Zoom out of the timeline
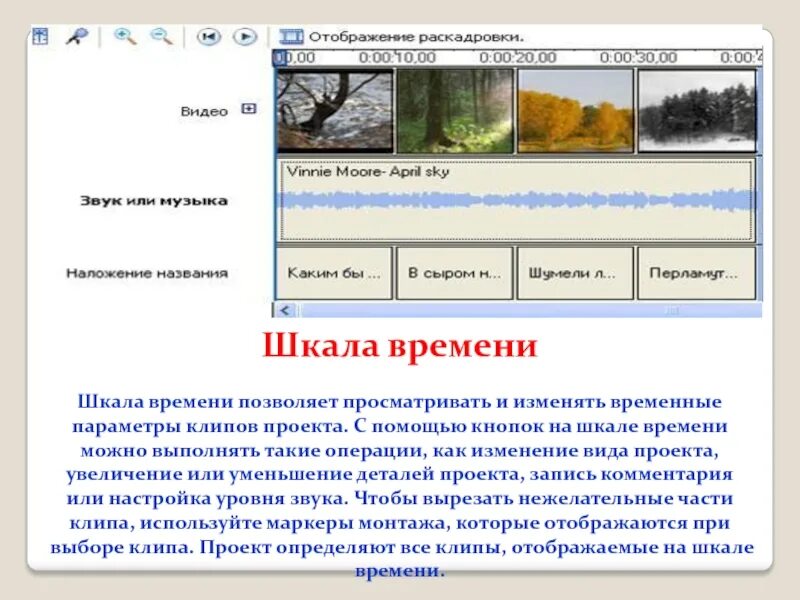800x600 pixels. [158, 35]
